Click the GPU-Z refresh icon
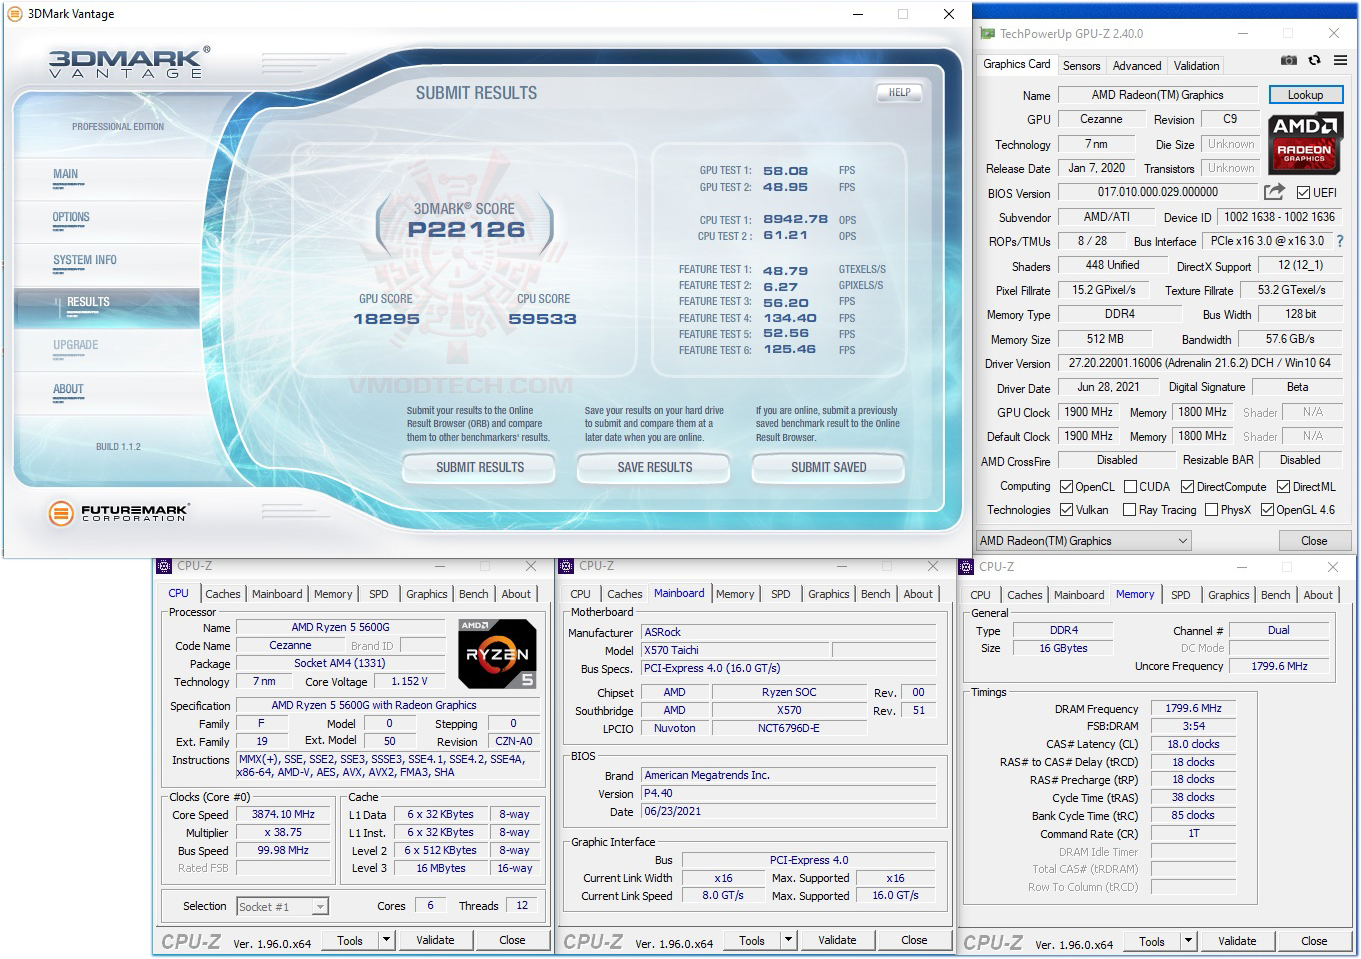This screenshot has width=1361, height=959. pos(1314,61)
